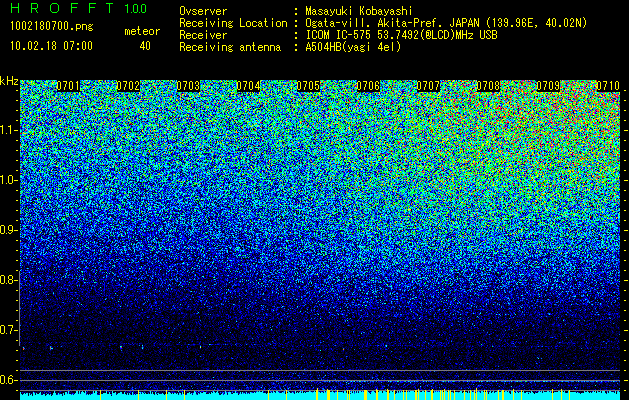Click the kHz axis unit label
Image resolution: width=629 pixels, height=400 pixels.
pos(9,81)
